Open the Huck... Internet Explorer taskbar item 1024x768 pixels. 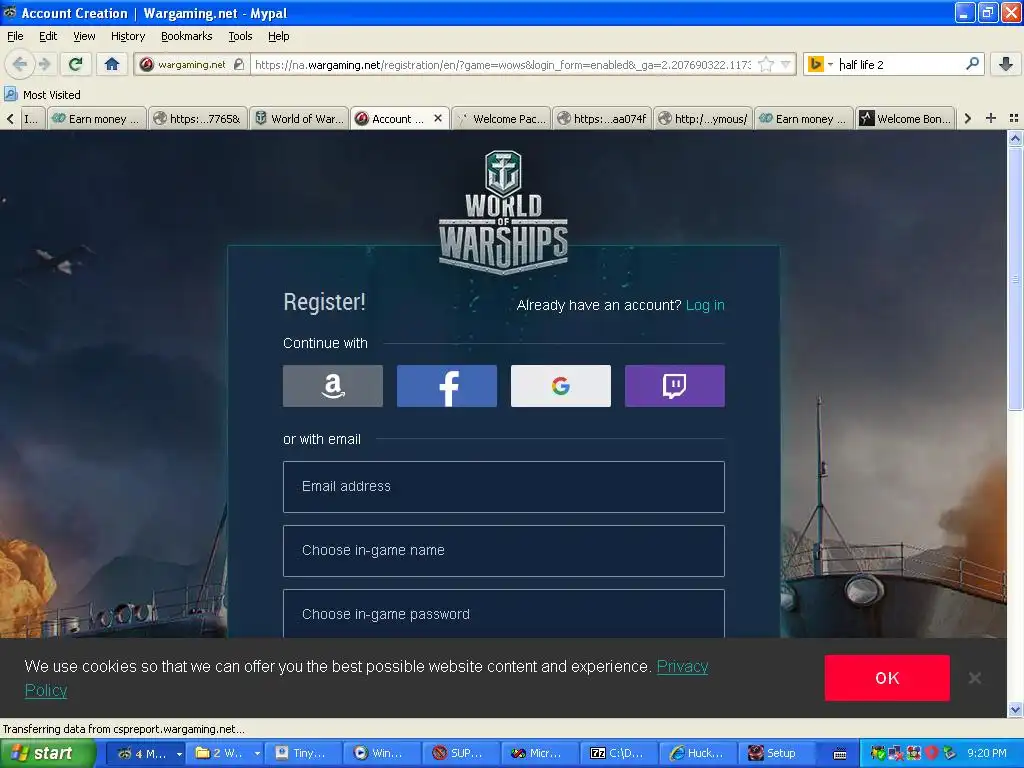coord(698,754)
